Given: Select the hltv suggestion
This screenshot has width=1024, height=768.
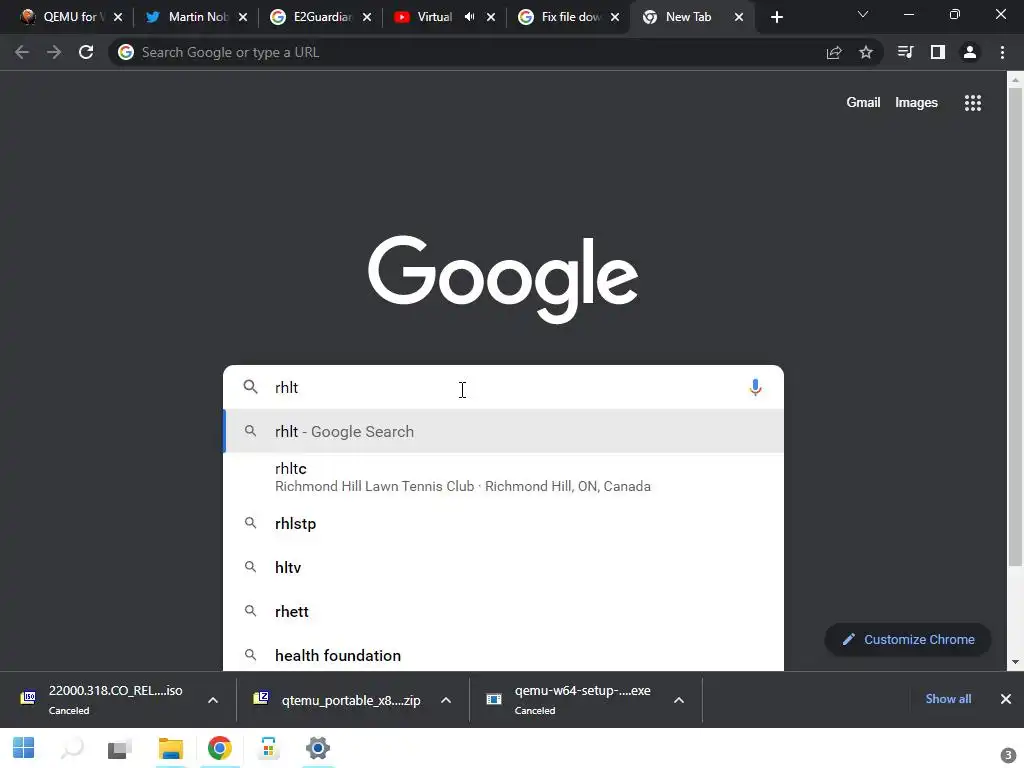Looking at the screenshot, I should click(503, 568).
